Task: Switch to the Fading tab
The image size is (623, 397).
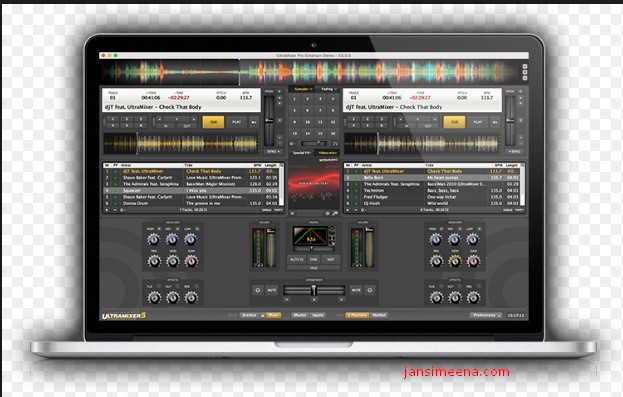Action: click(328, 89)
